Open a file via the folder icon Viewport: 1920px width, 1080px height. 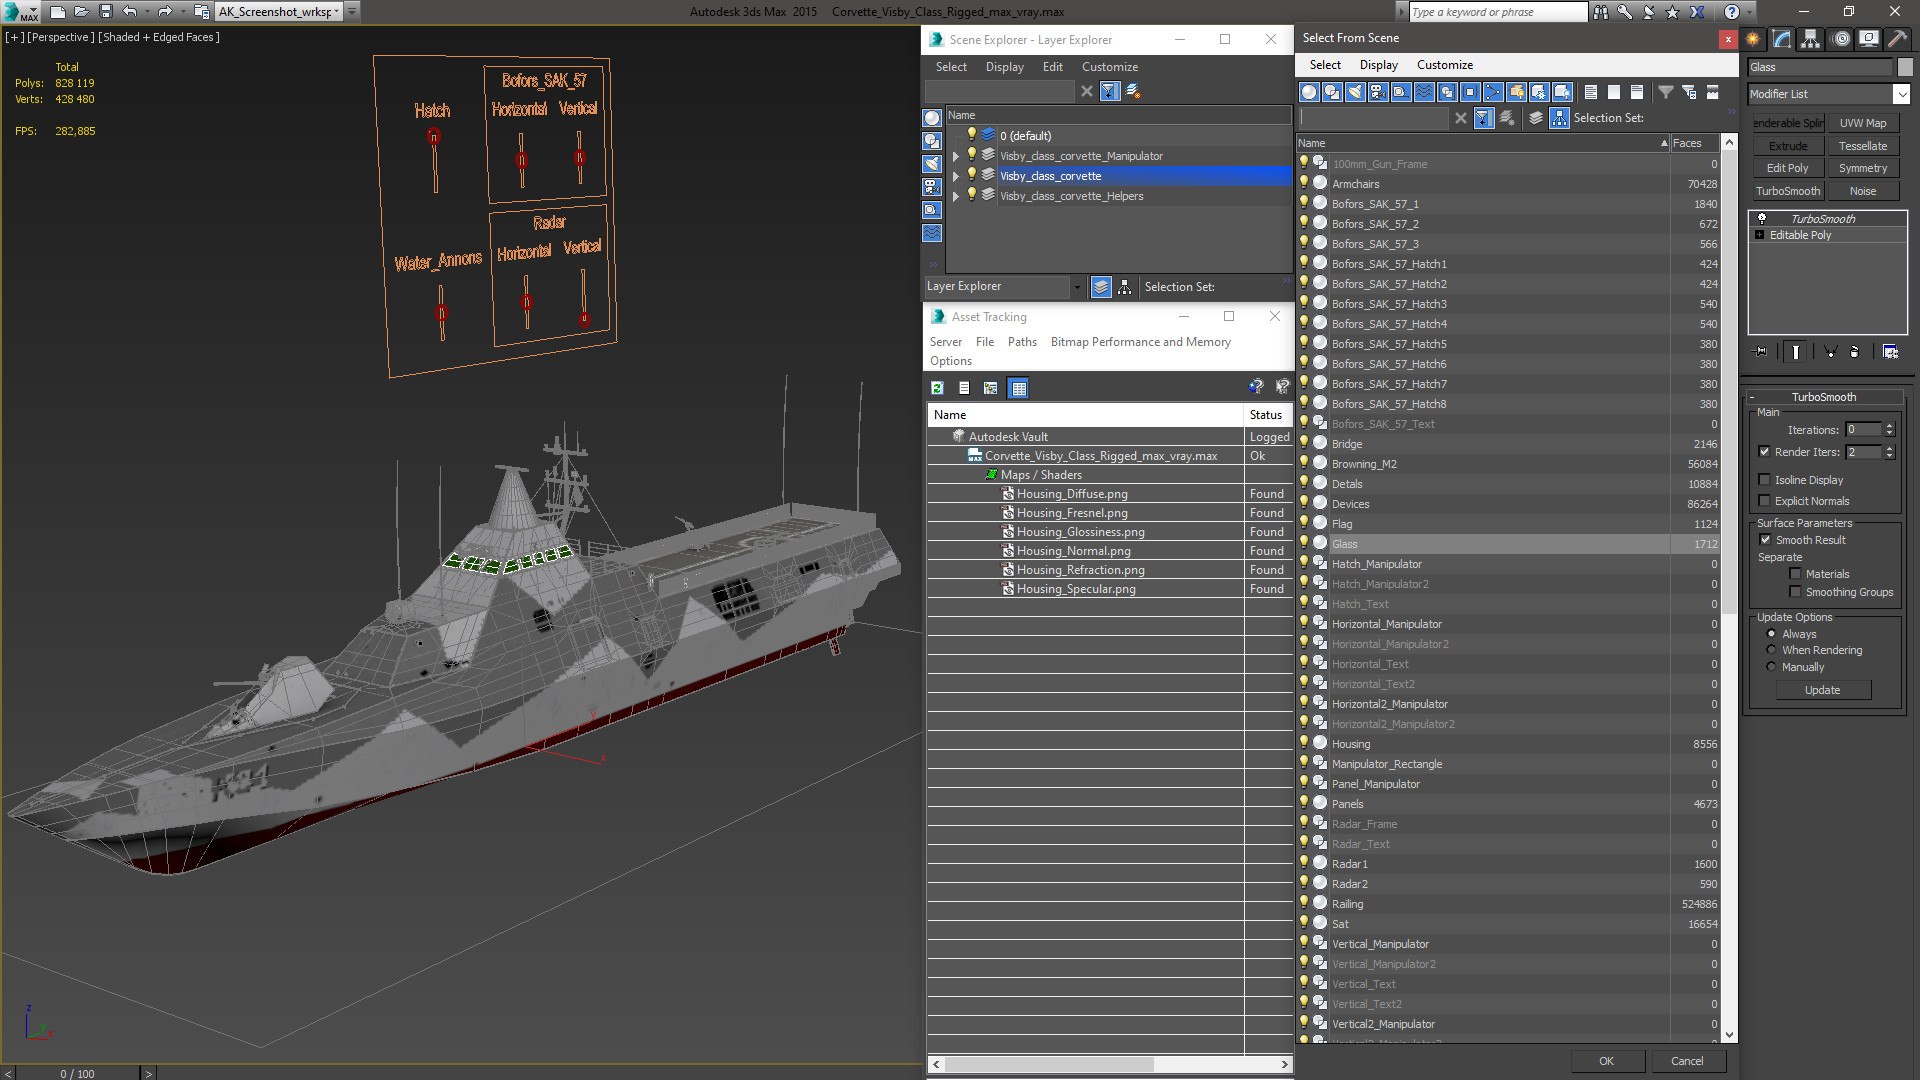pyautogui.click(x=82, y=12)
